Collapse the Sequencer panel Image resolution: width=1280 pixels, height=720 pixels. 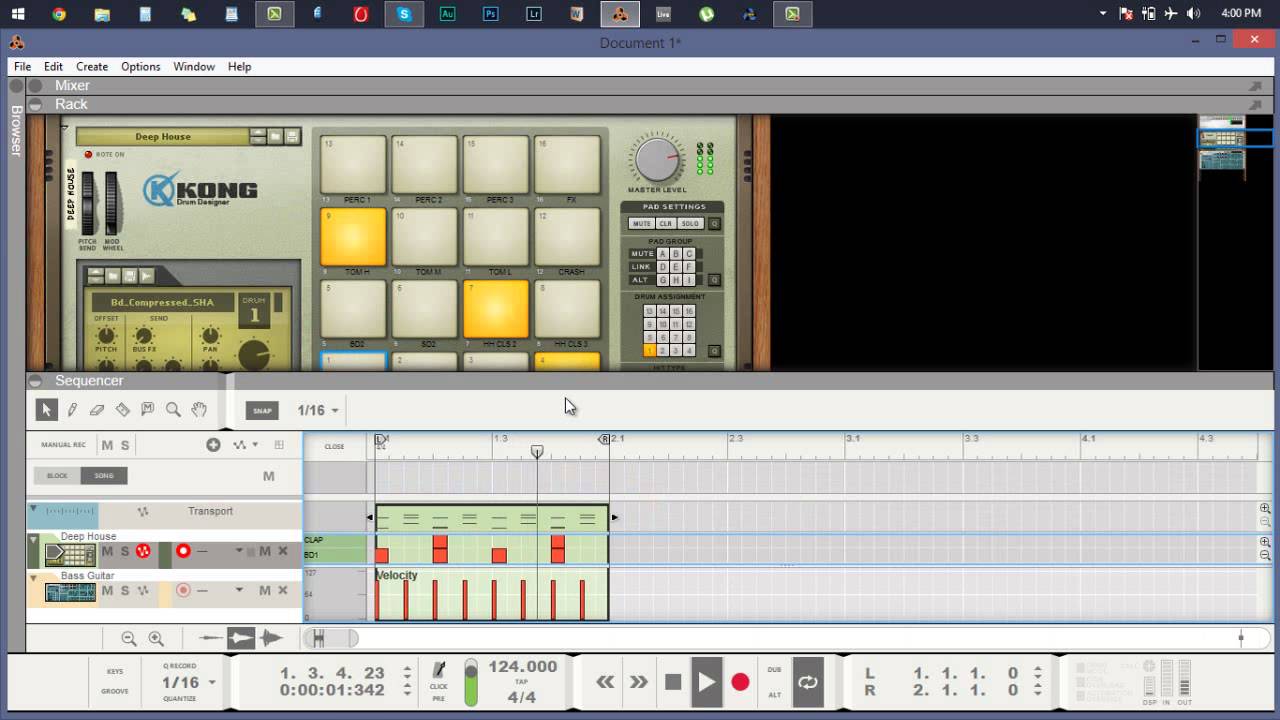coord(35,380)
